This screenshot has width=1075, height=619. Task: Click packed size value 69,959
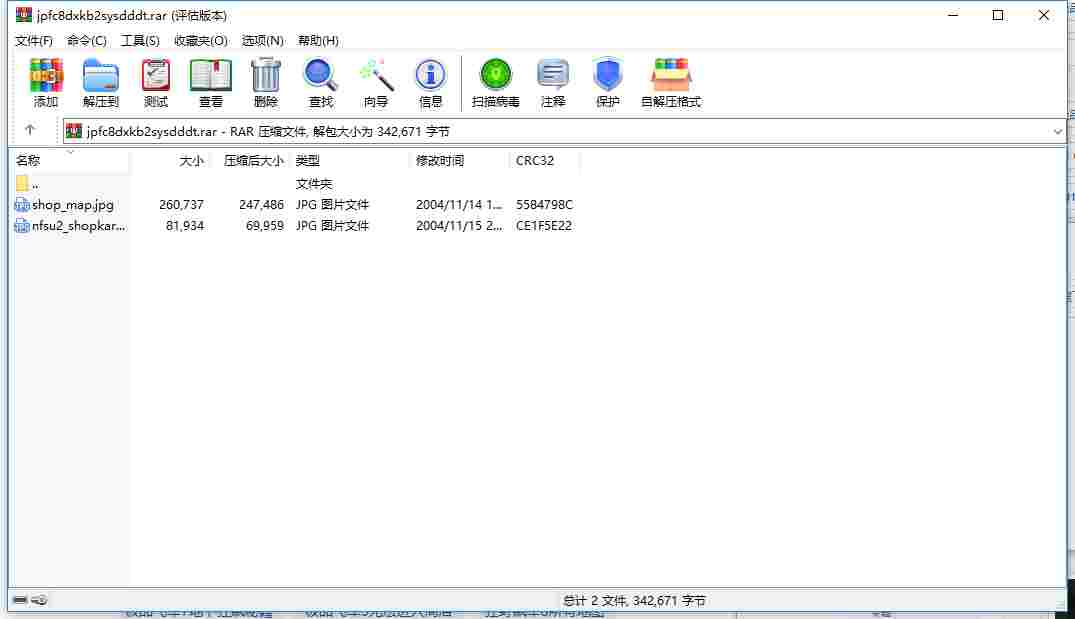265,226
